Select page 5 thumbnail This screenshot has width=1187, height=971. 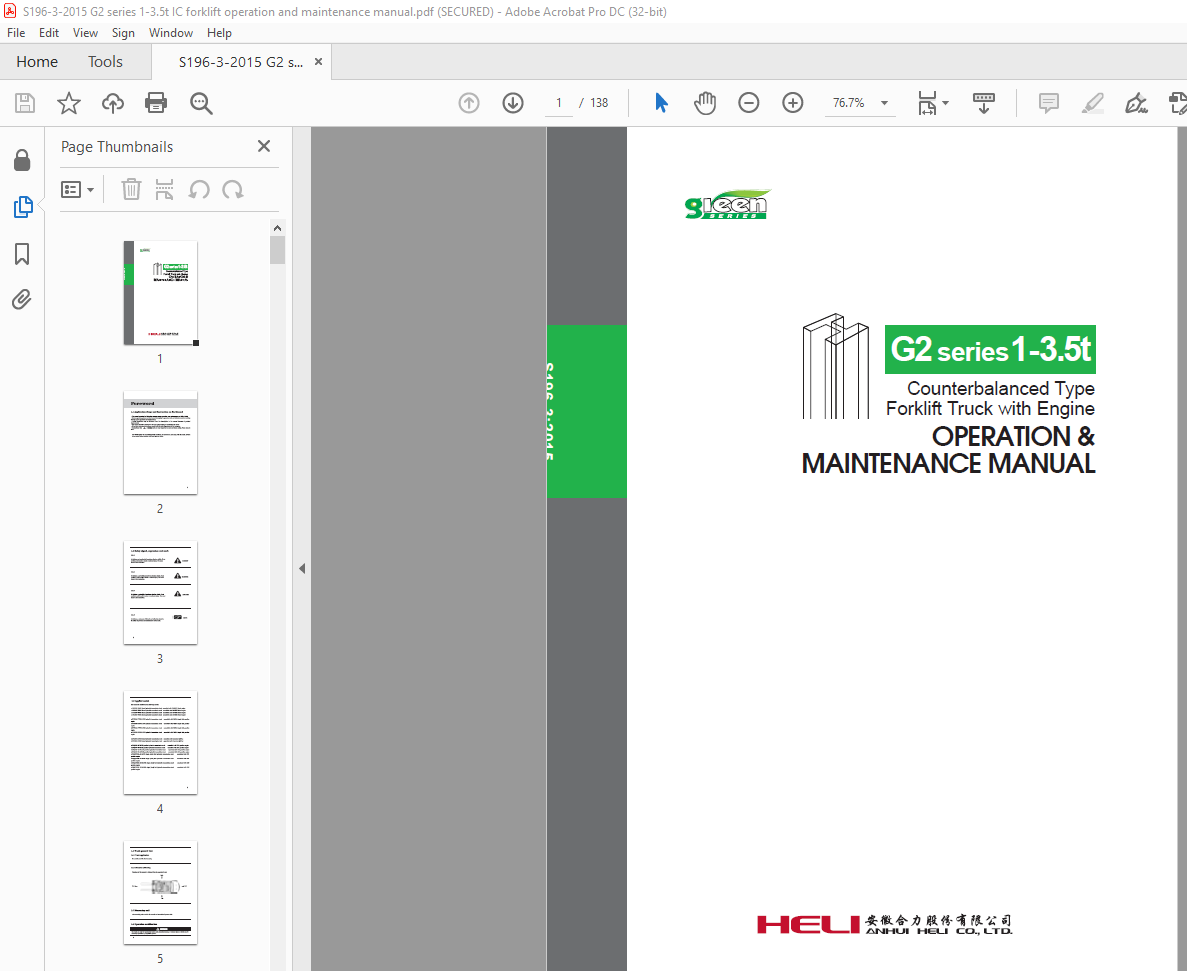click(x=160, y=892)
